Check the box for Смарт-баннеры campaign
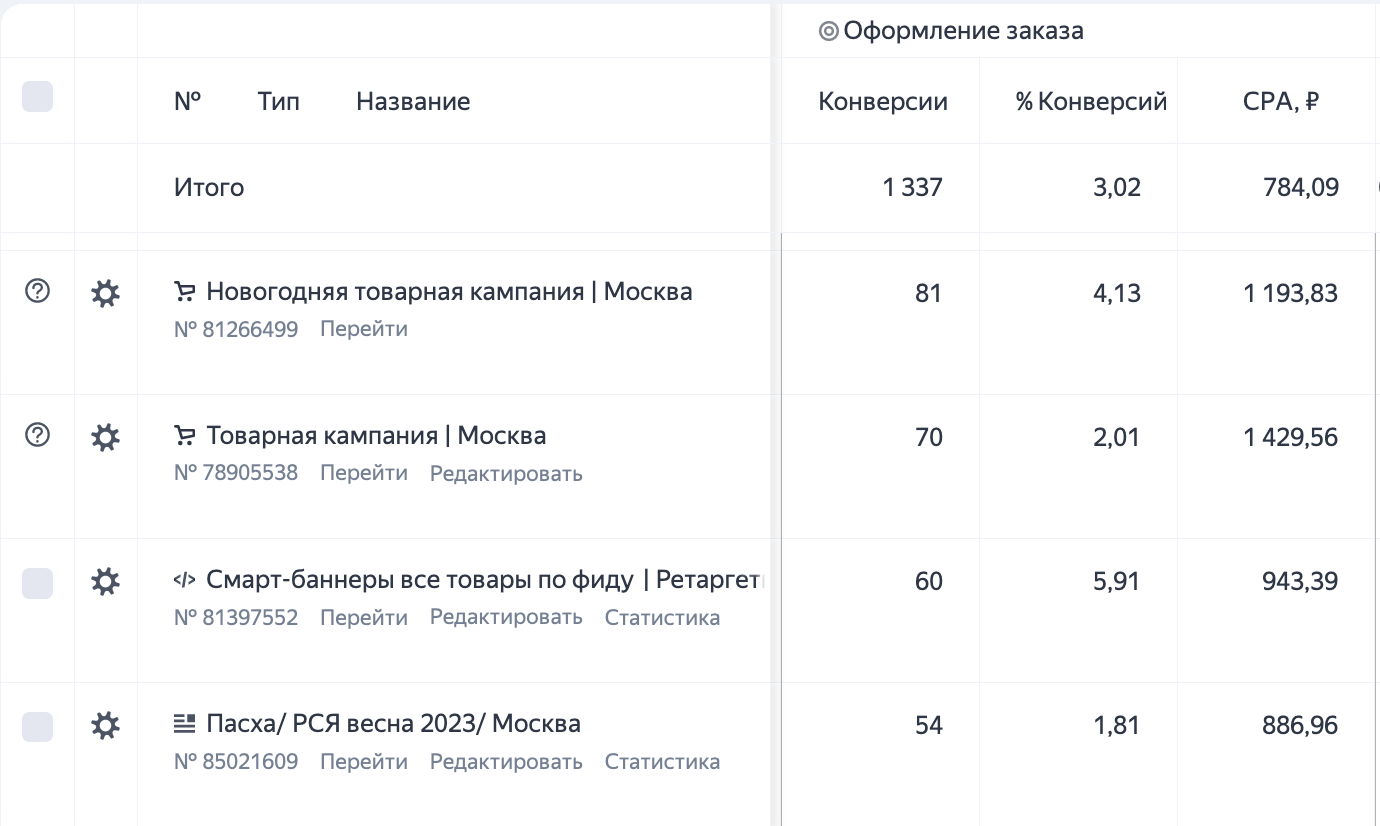Screen dimensions: 1380x826 37,583
